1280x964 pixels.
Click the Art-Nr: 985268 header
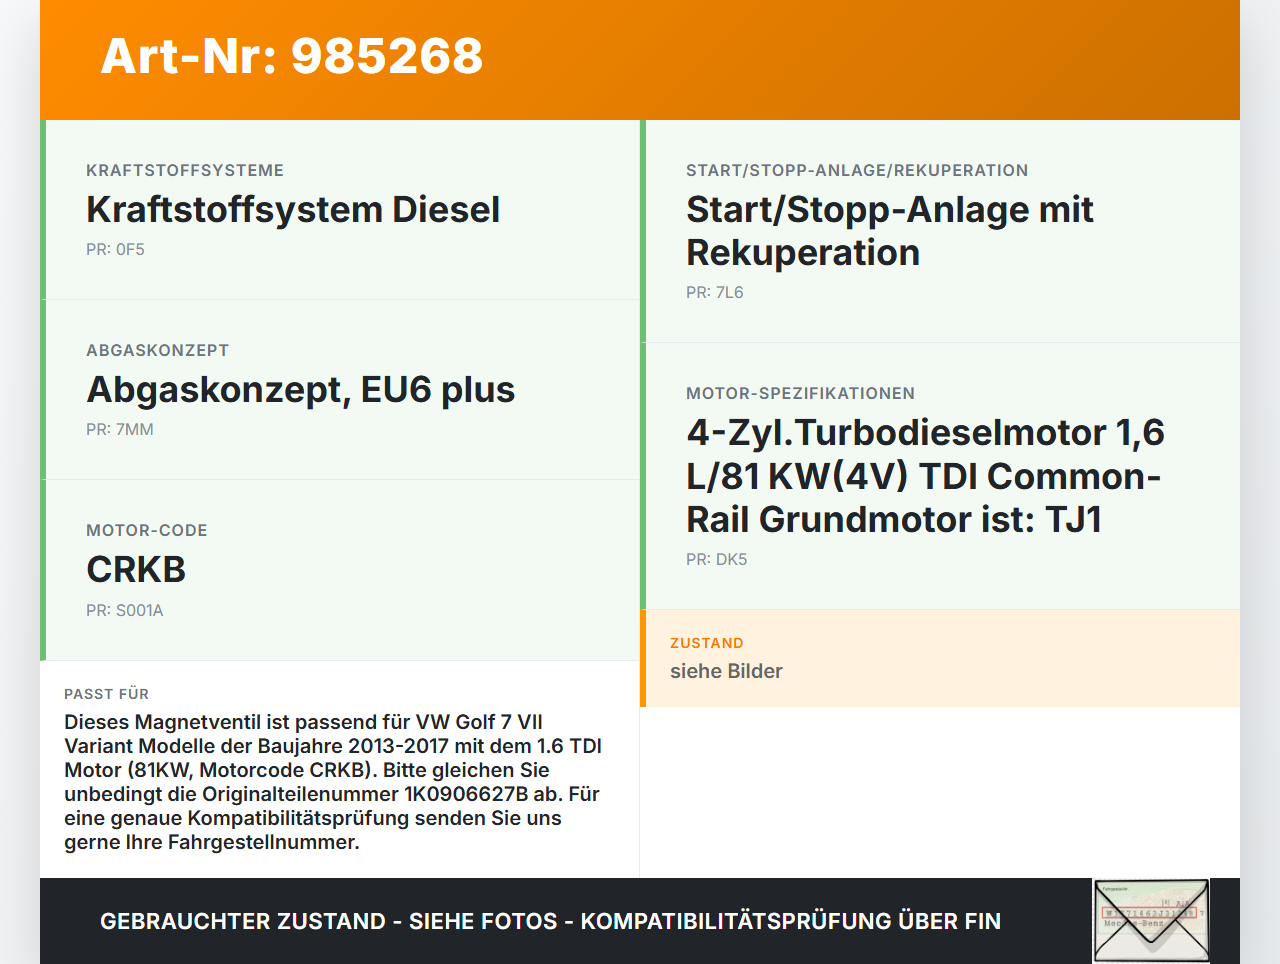[x=291, y=58]
